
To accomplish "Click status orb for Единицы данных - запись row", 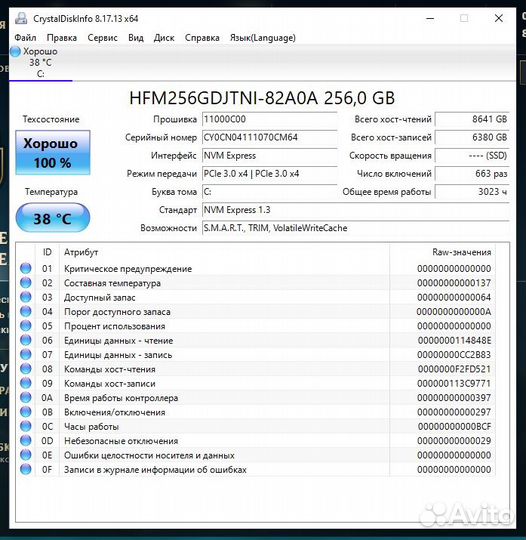I will point(25,355).
